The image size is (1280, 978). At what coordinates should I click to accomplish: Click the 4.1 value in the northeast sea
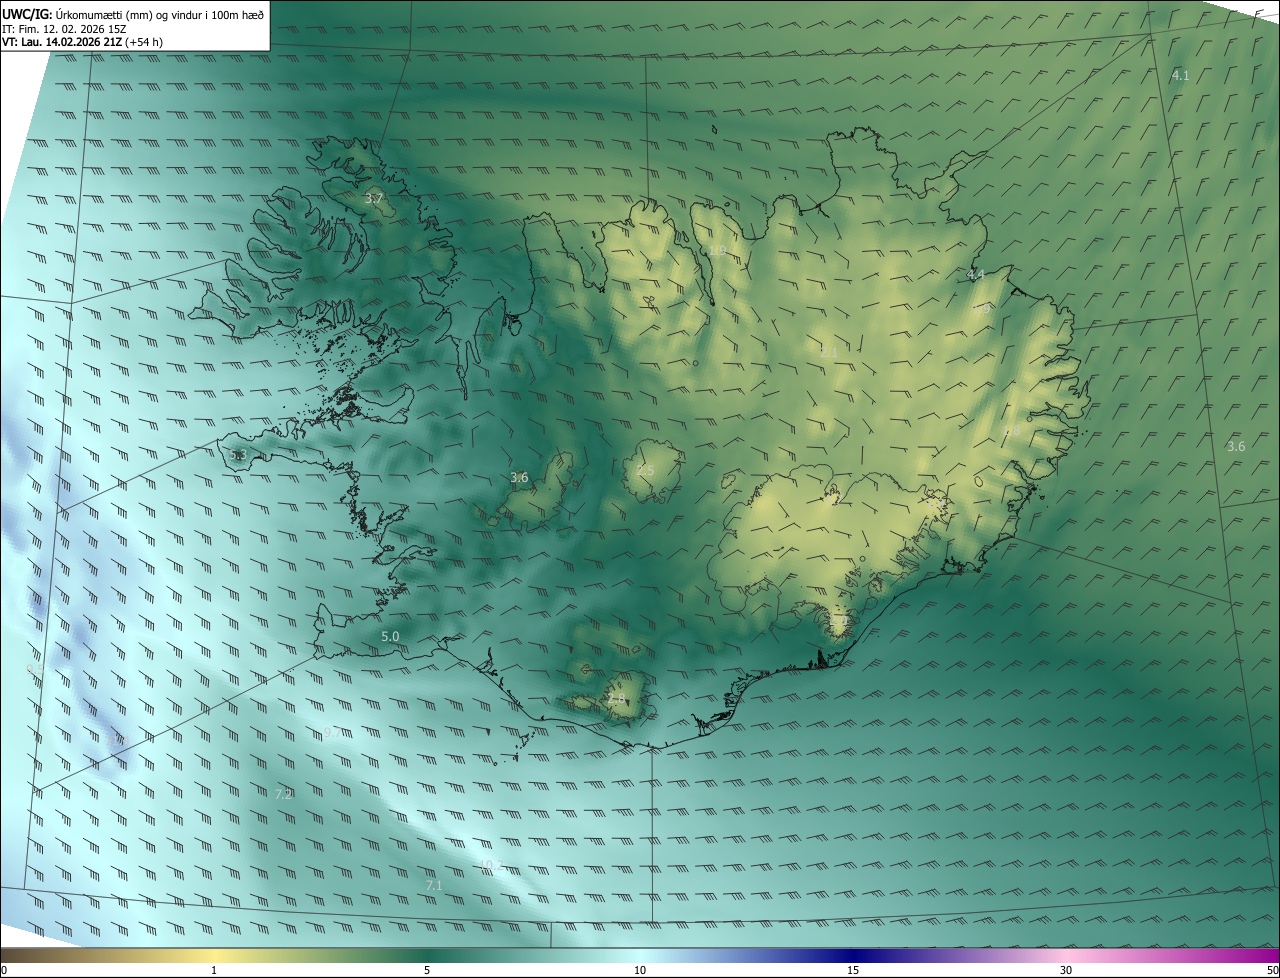[1180, 76]
